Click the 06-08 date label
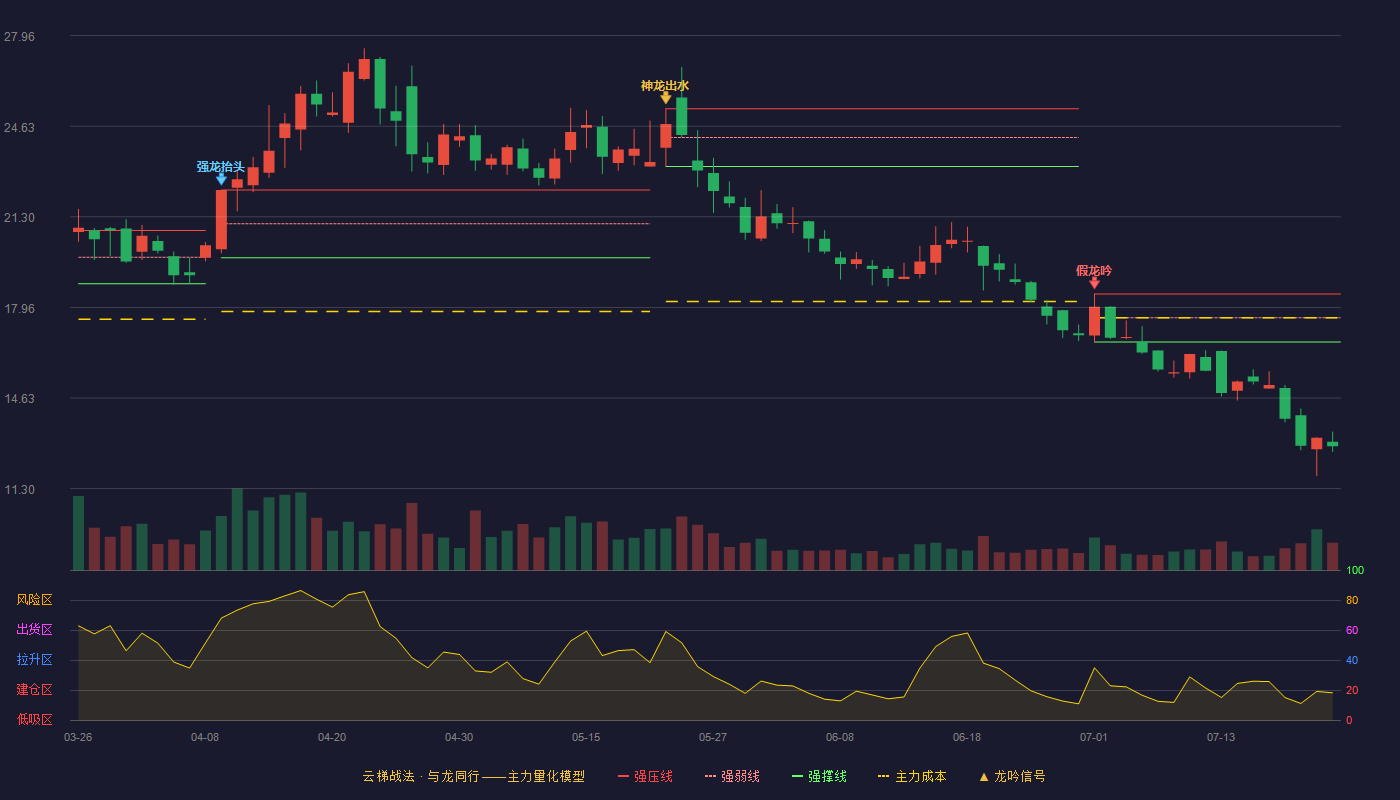The width and height of the screenshot is (1400, 800). click(840, 737)
